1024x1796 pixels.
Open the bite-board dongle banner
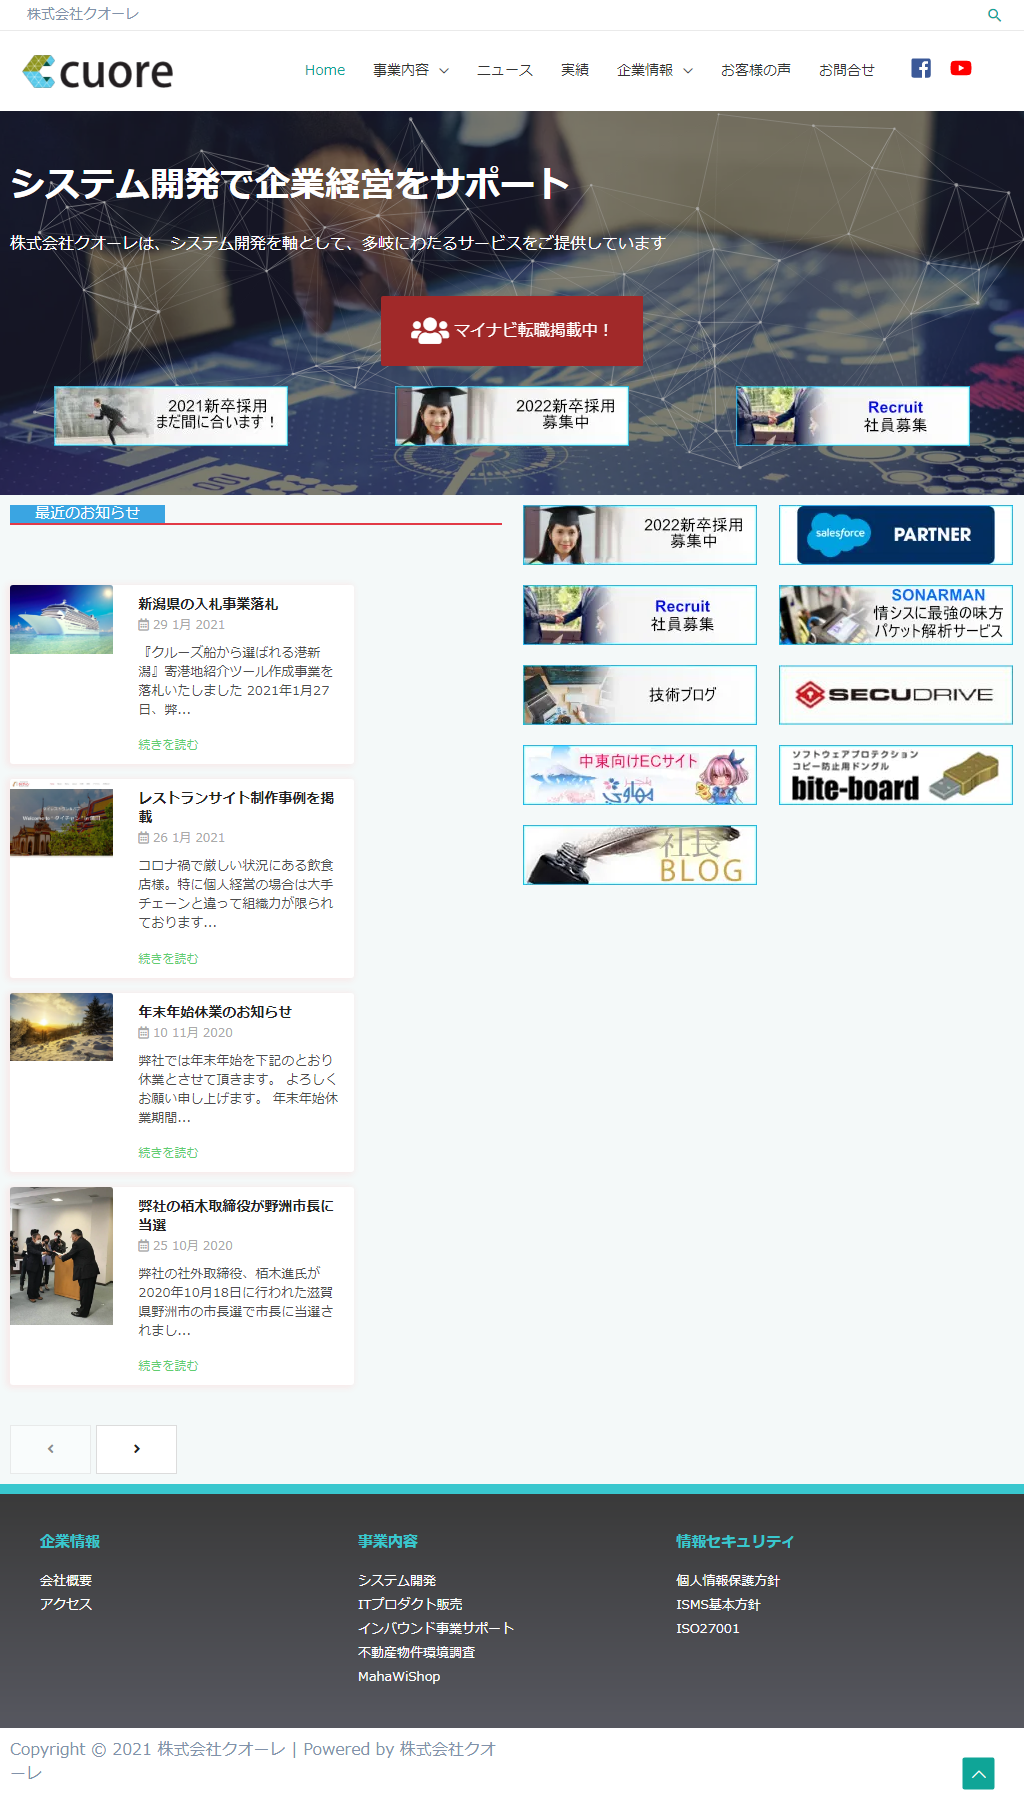pyautogui.click(x=895, y=775)
